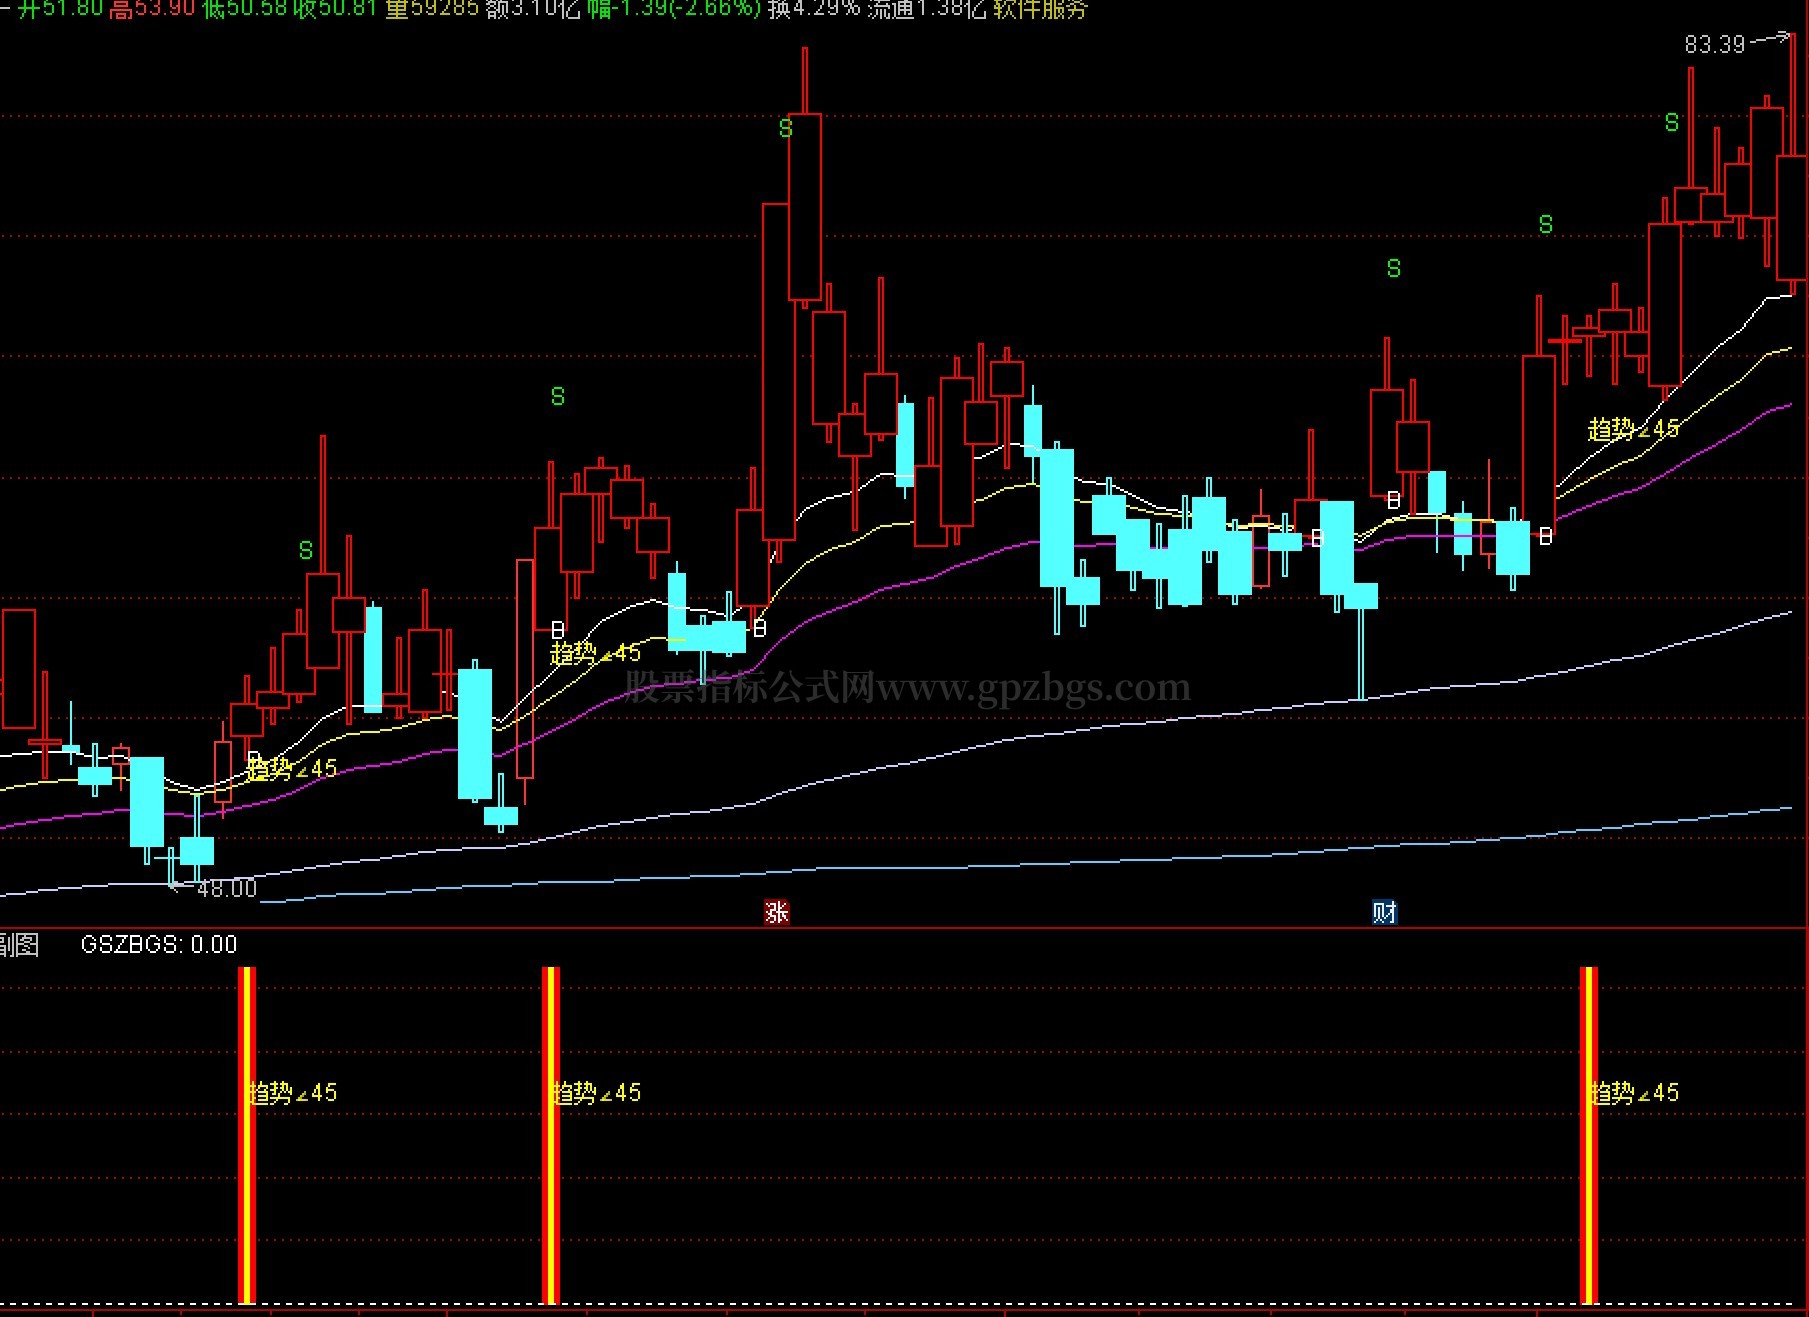The width and height of the screenshot is (1809, 1317).
Task: Select the rightmost white B buy signal
Action: [1545, 537]
